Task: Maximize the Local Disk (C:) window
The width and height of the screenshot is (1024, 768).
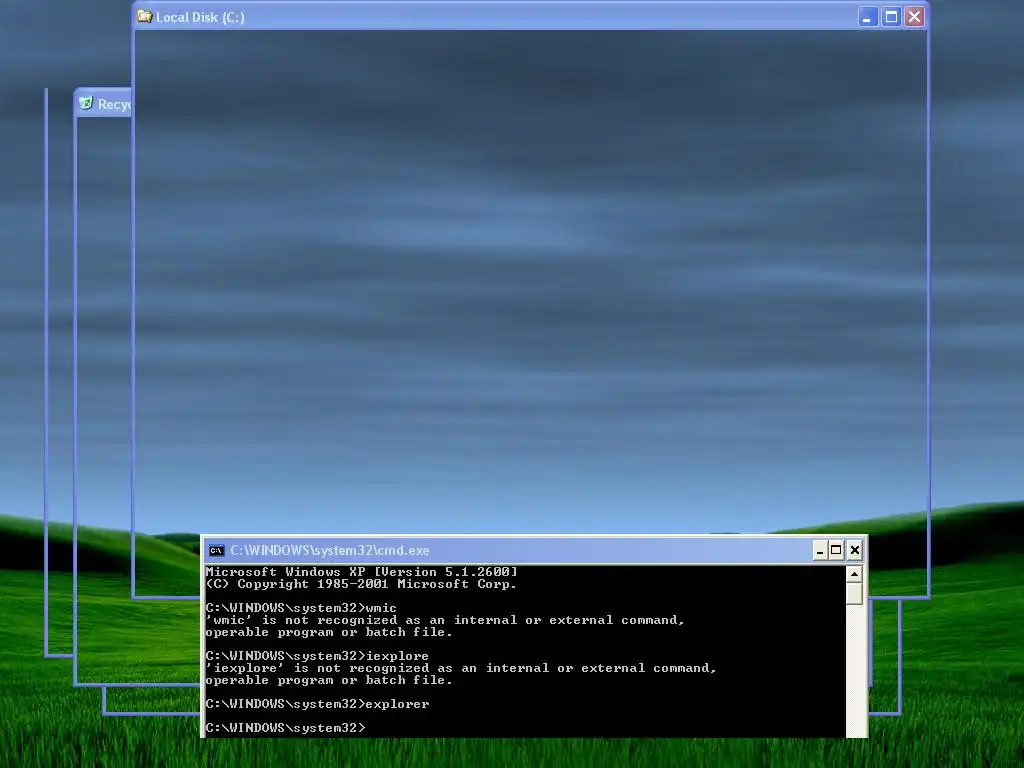Action: (x=891, y=17)
